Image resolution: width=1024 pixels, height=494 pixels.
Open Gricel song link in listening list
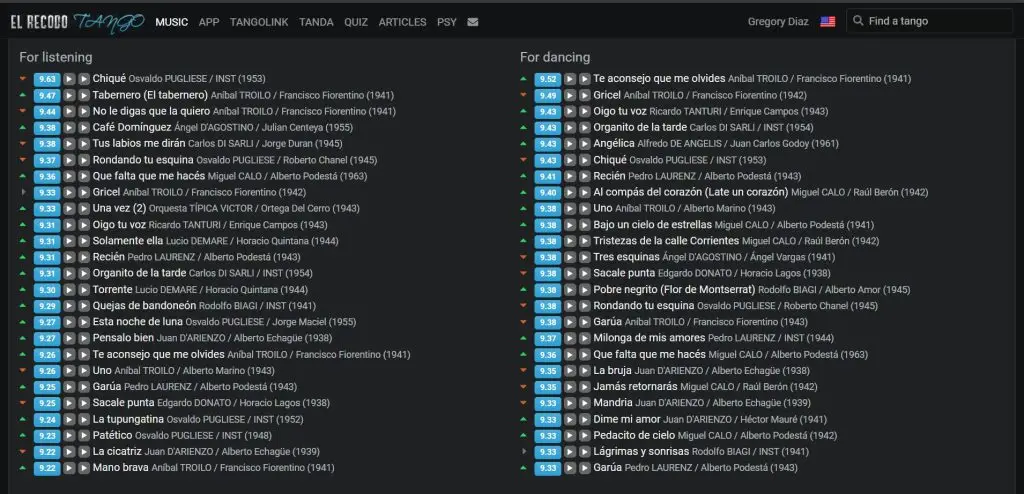coord(106,193)
